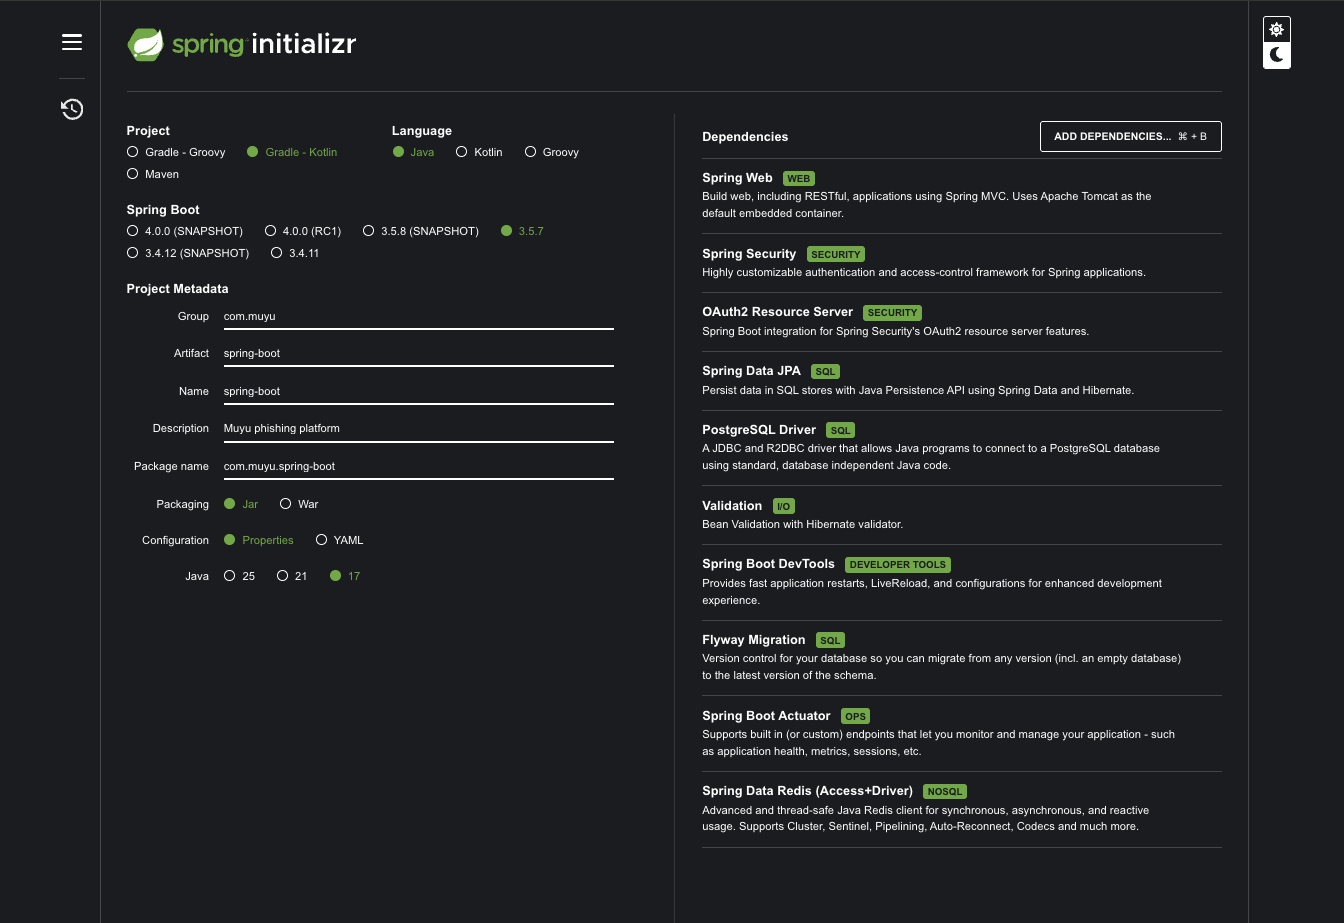Click the Group input field

click(418, 316)
